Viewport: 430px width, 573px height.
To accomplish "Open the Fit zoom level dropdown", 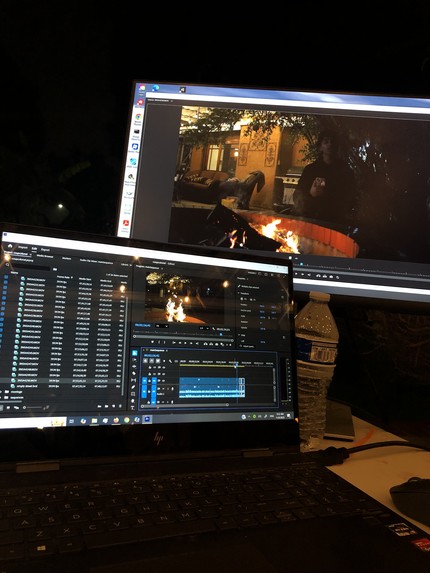I will [x=162, y=326].
